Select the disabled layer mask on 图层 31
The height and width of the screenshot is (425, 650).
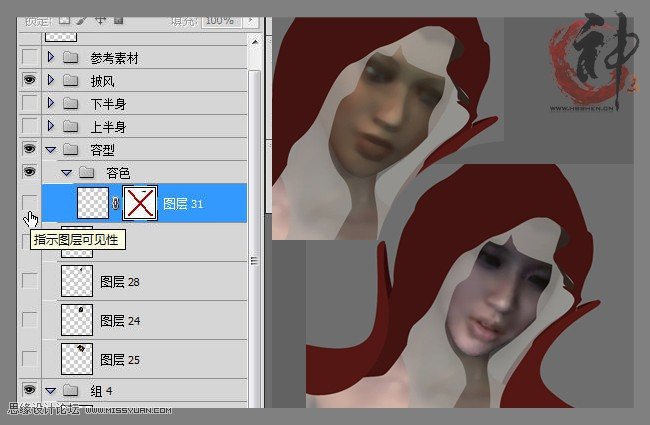tap(140, 203)
